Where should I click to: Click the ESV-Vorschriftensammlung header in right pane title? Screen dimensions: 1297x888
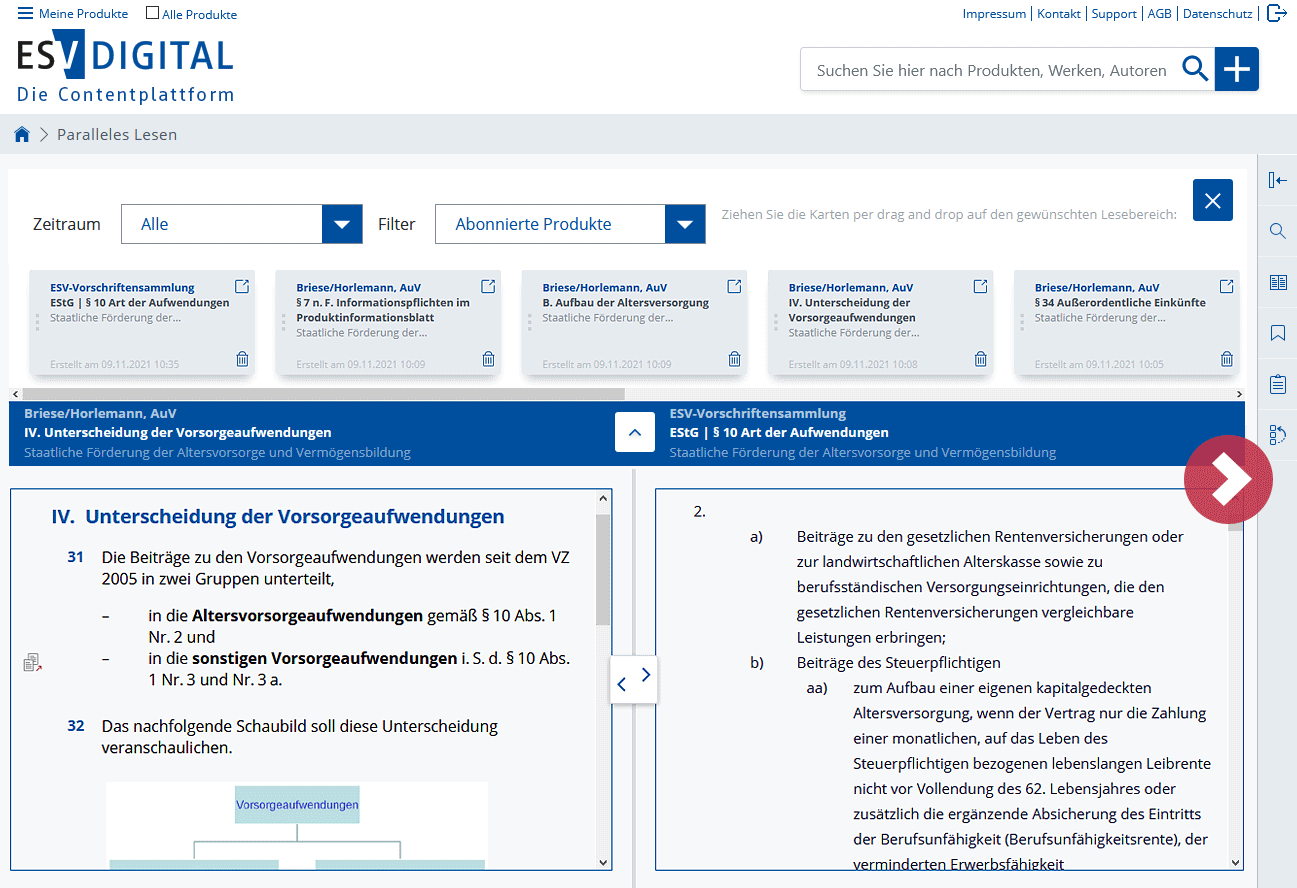[x=758, y=413]
